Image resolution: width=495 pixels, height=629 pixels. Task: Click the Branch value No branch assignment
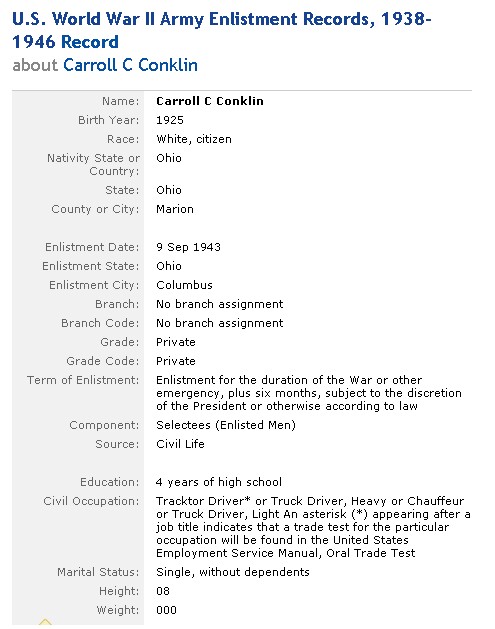coord(220,304)
